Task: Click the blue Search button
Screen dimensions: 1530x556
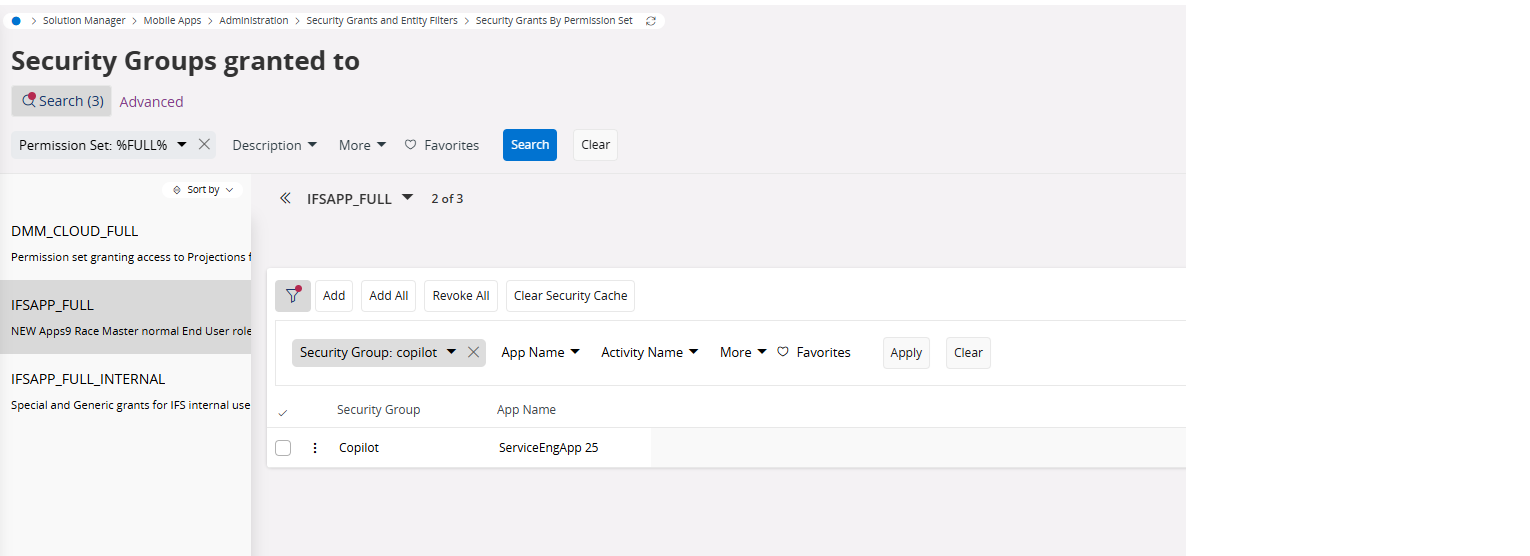Action: coord(529,145)
